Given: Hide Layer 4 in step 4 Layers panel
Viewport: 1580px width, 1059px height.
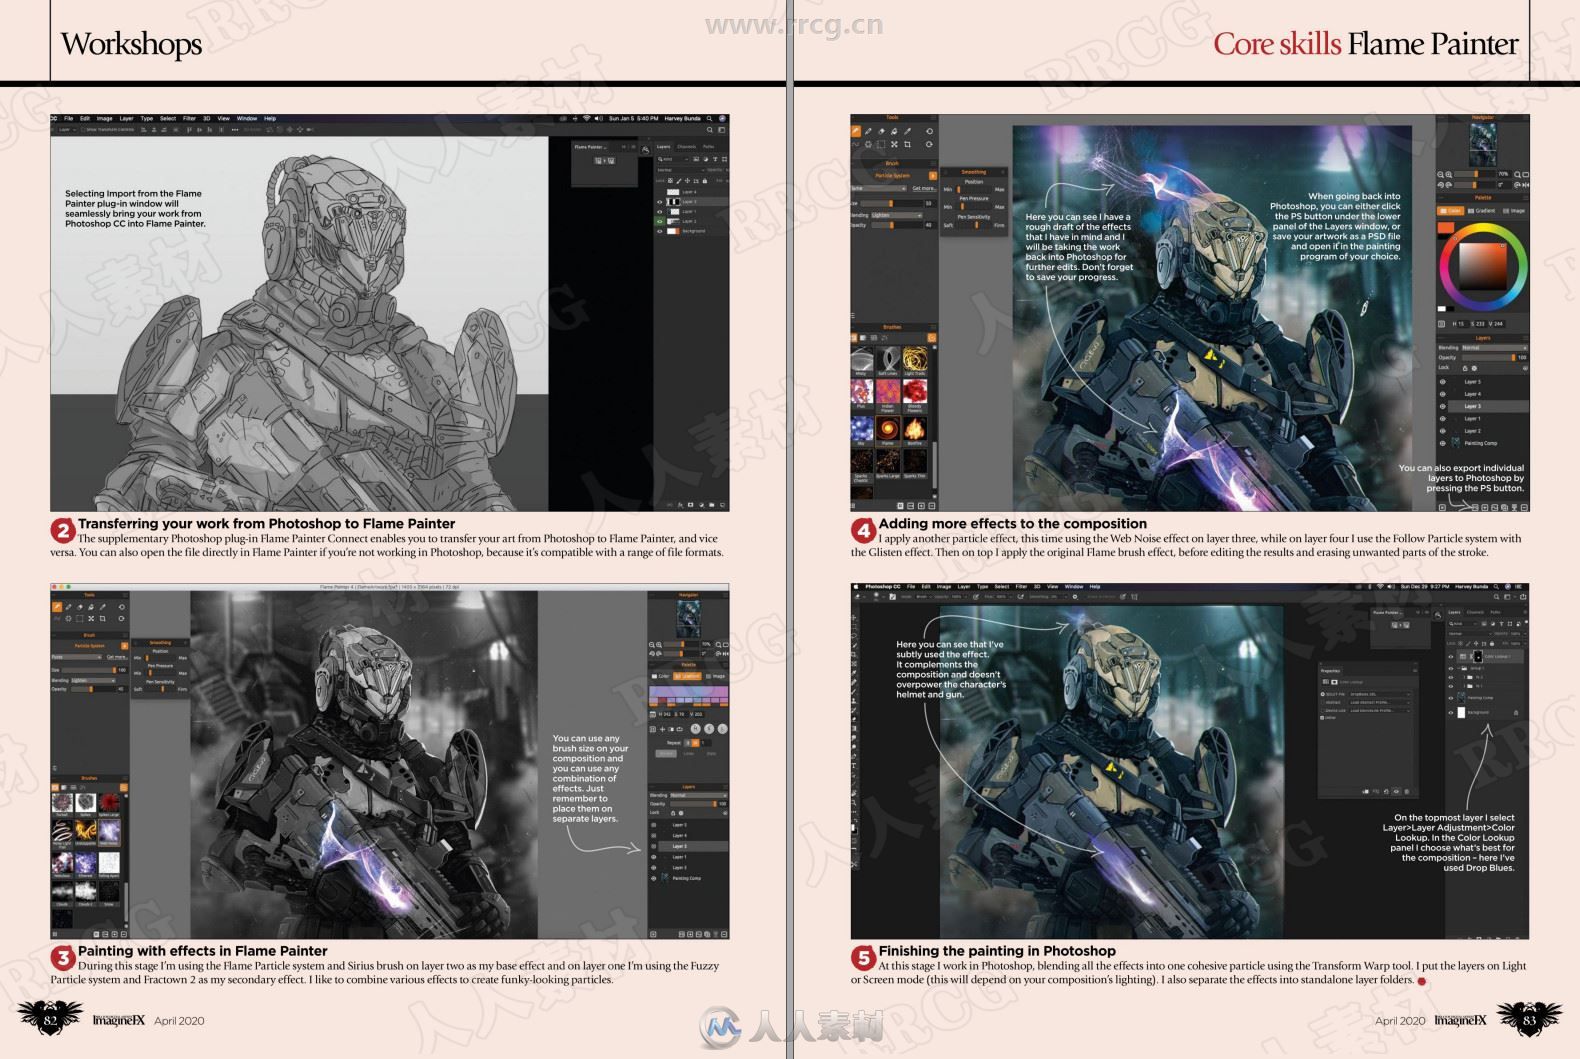Looking at the screenshot, I should click(1442, 394).
